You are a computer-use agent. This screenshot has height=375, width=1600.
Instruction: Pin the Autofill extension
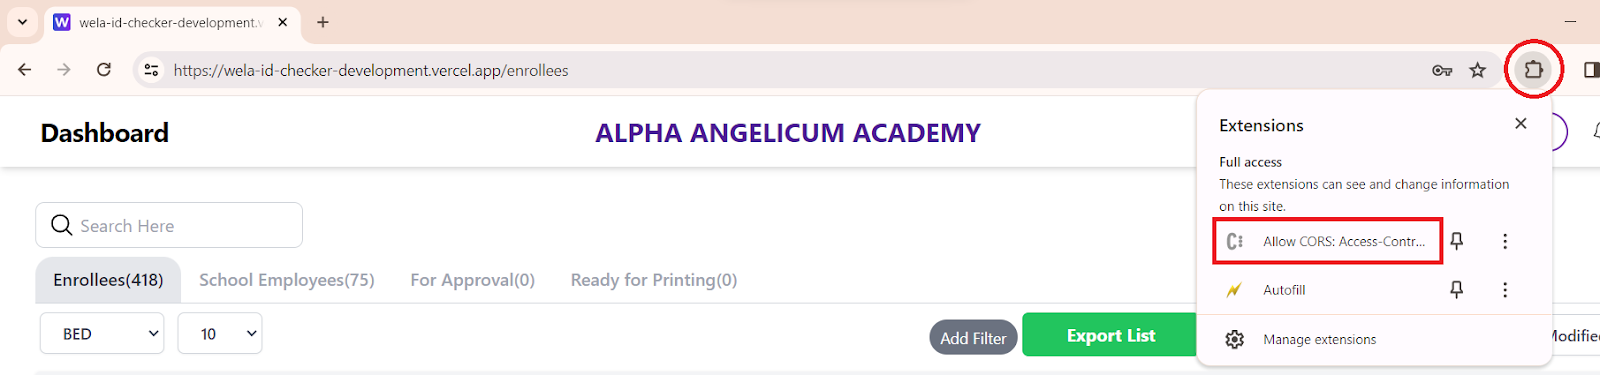tap(1457, 289)
